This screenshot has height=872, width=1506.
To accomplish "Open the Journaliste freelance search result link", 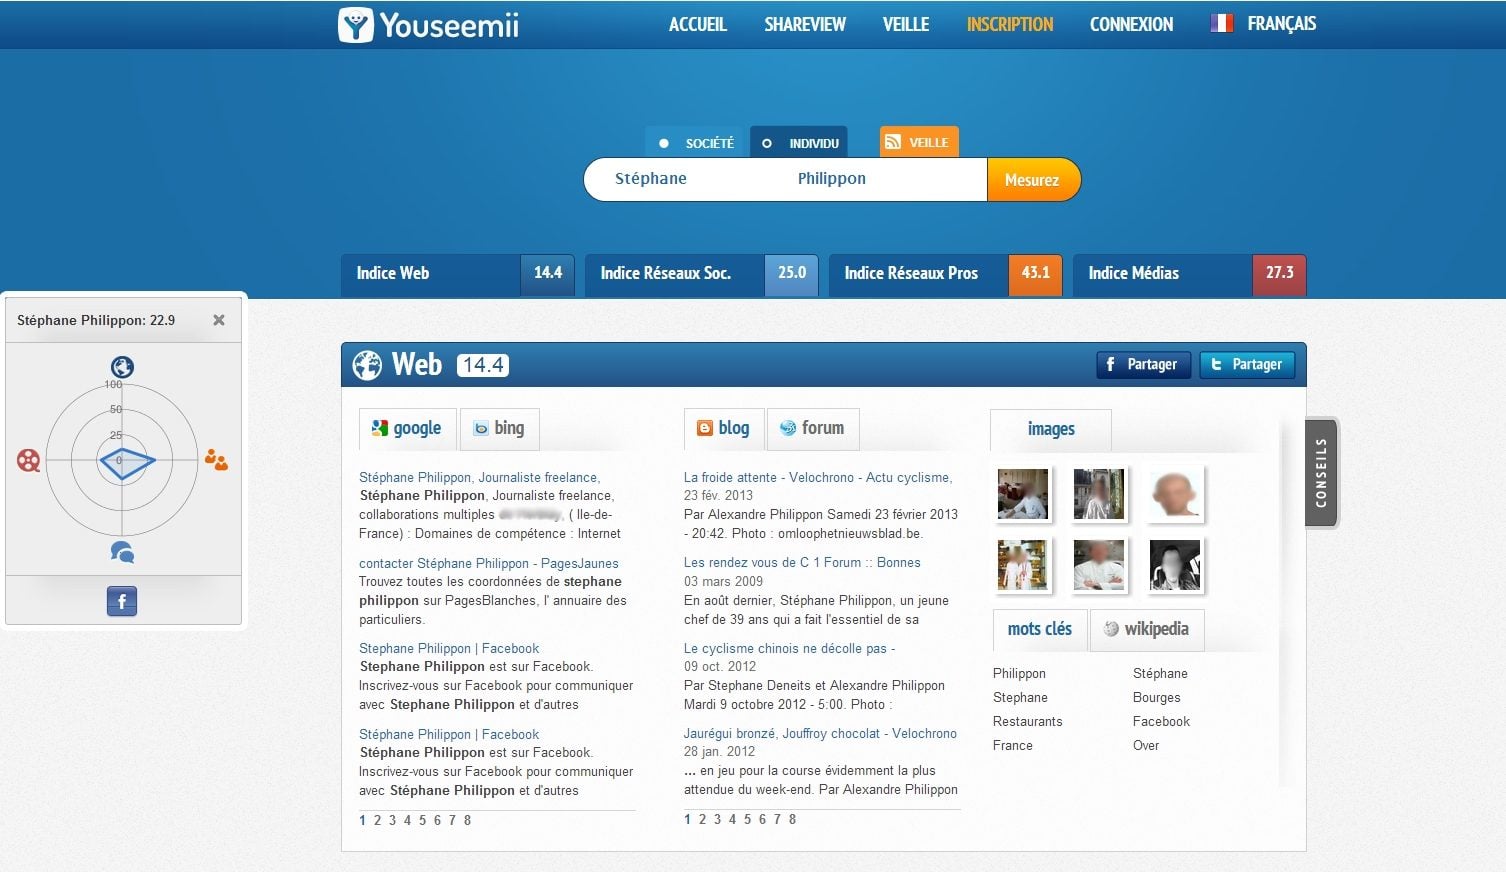I will (x=479, y=478).
